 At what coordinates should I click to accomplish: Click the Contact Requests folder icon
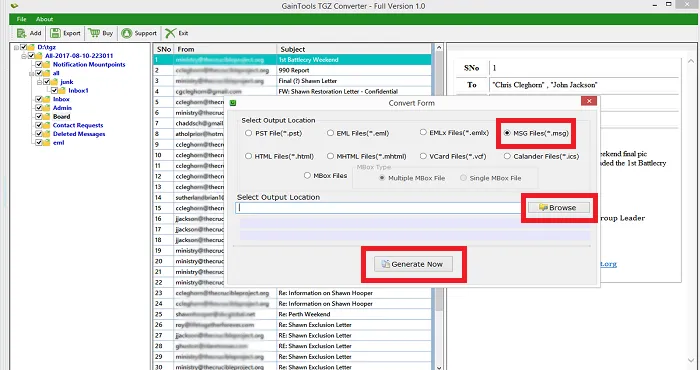tap(46, 125)
